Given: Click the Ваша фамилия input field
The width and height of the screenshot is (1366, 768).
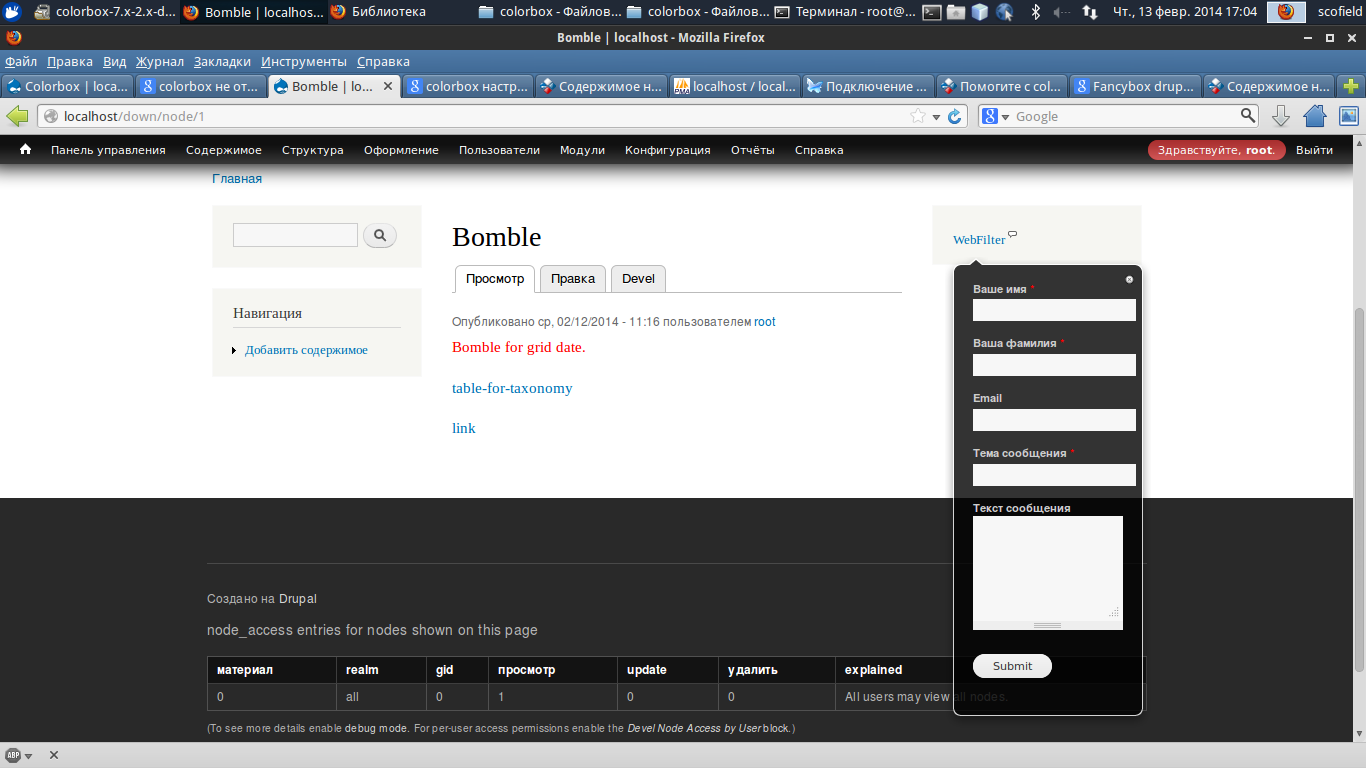Looking at the screenshot, I should (1054, 365).
